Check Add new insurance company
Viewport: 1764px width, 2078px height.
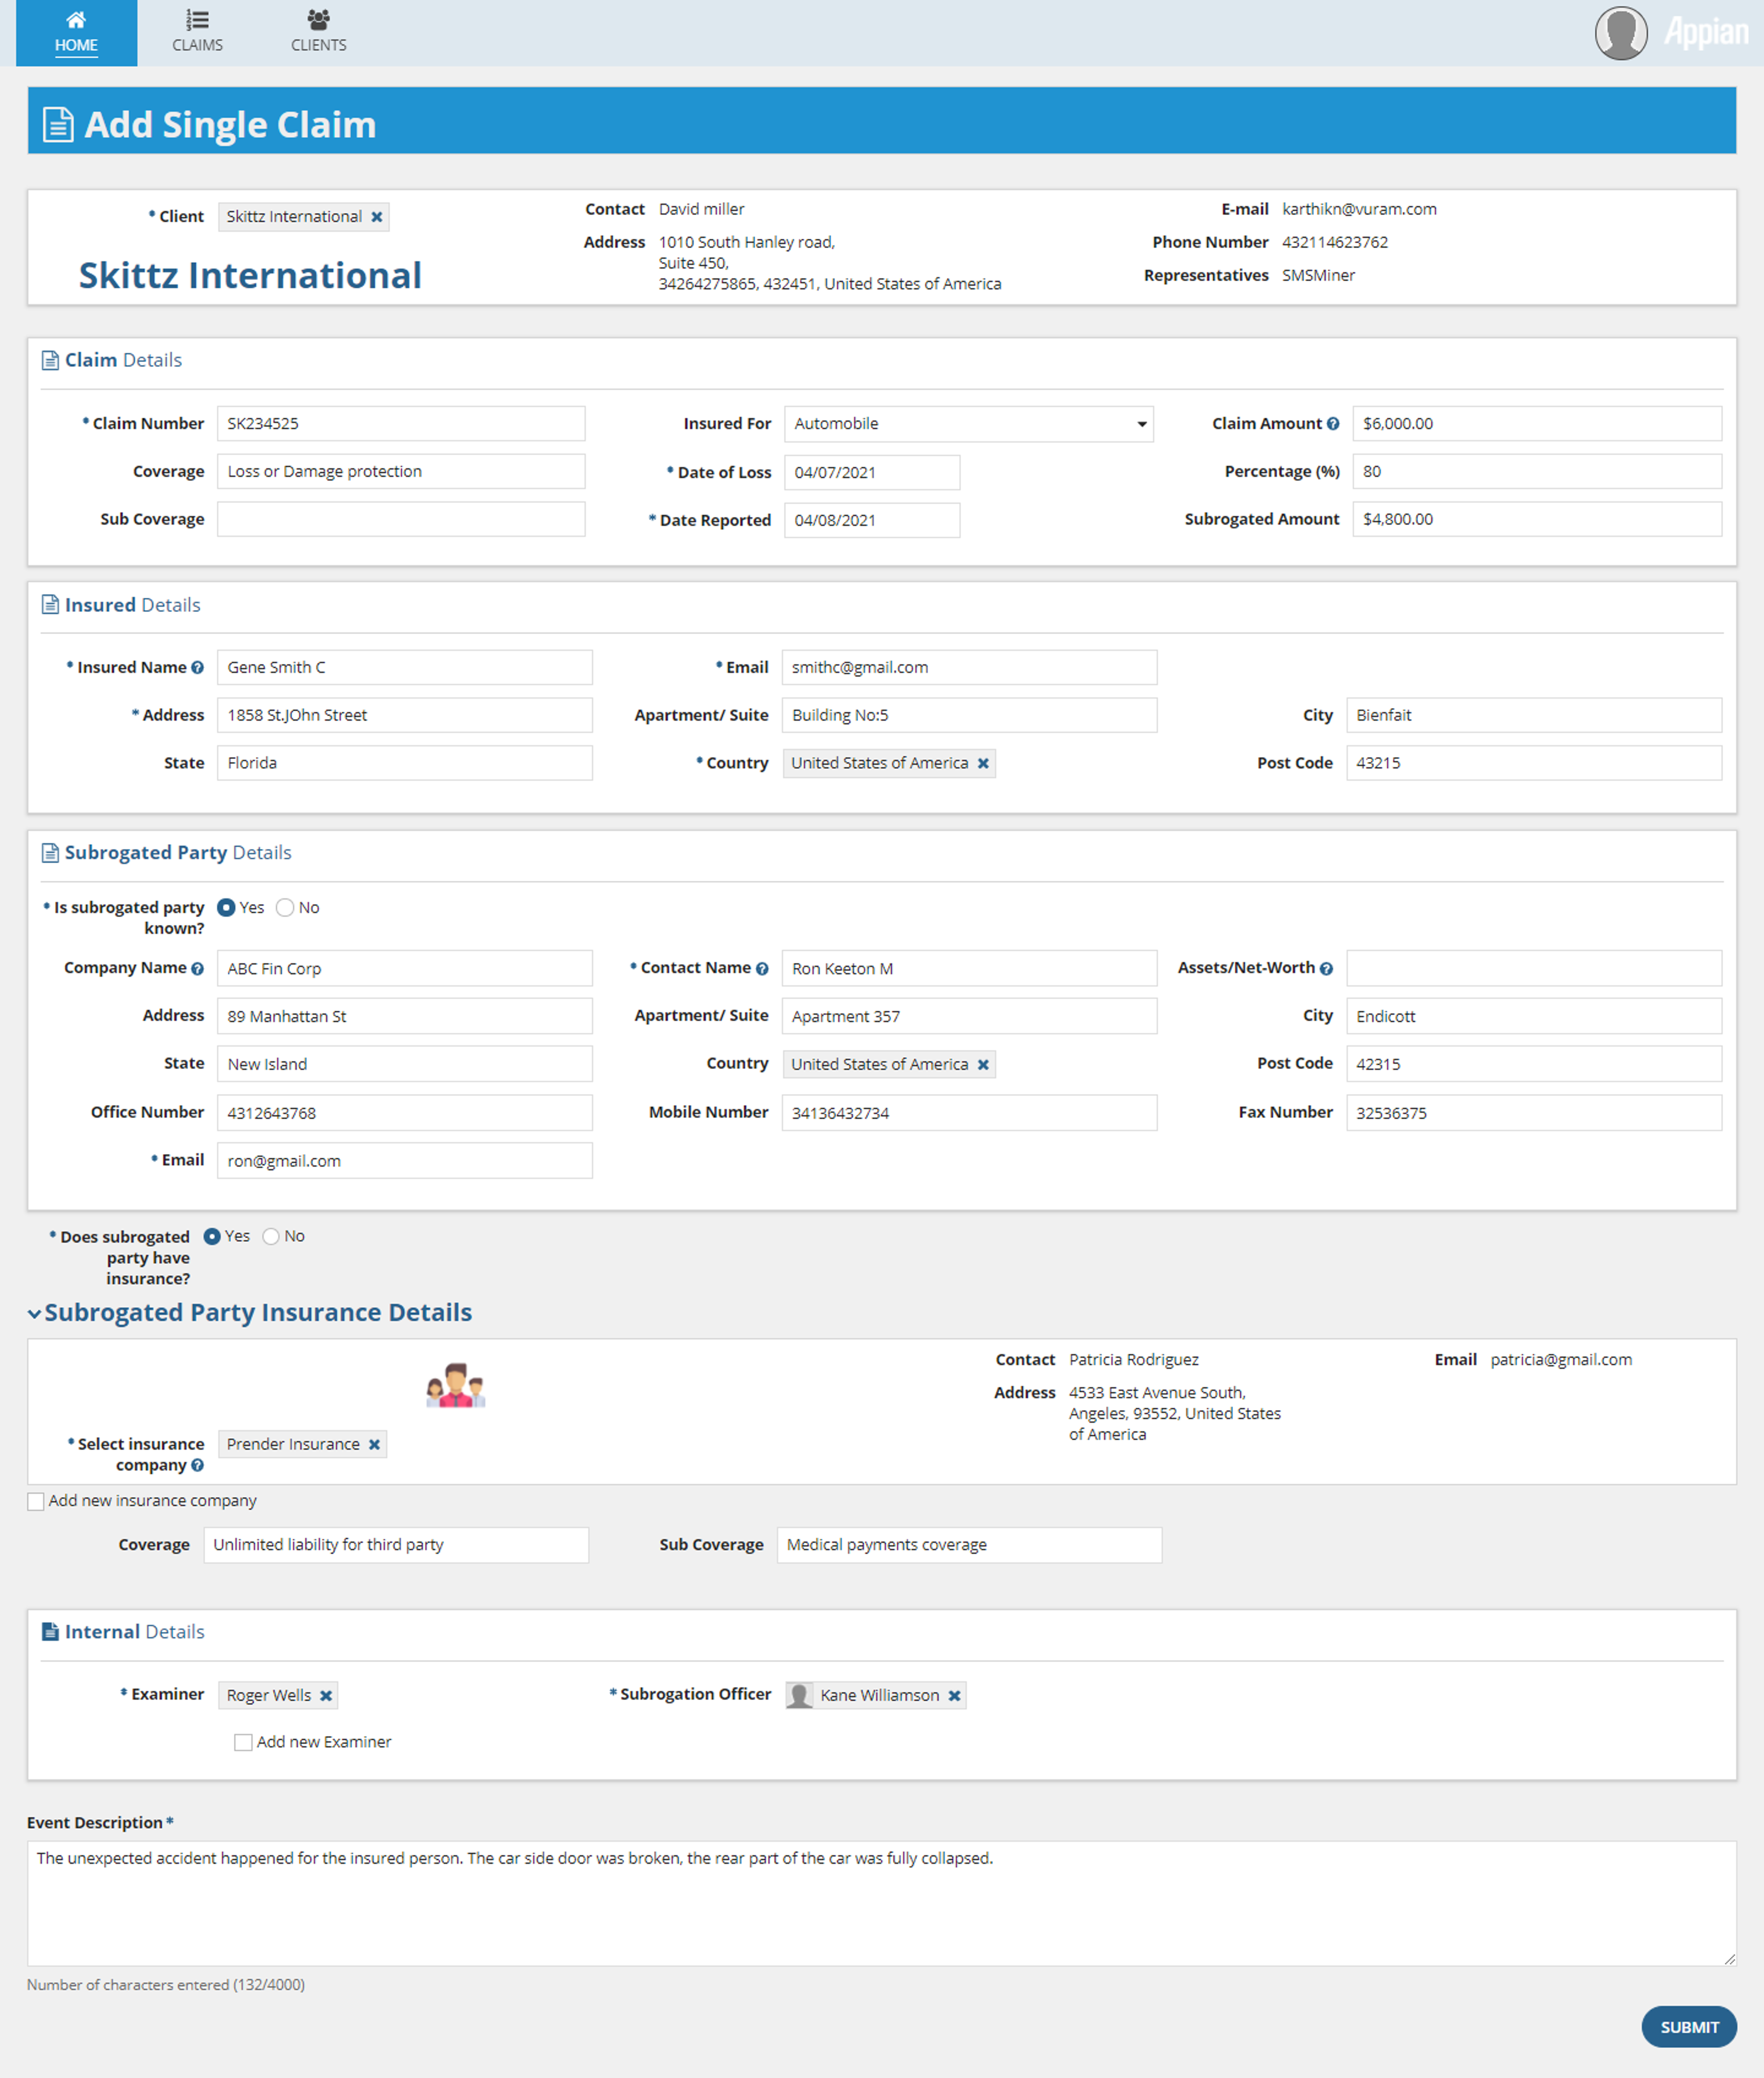[x=36, y=1502]
